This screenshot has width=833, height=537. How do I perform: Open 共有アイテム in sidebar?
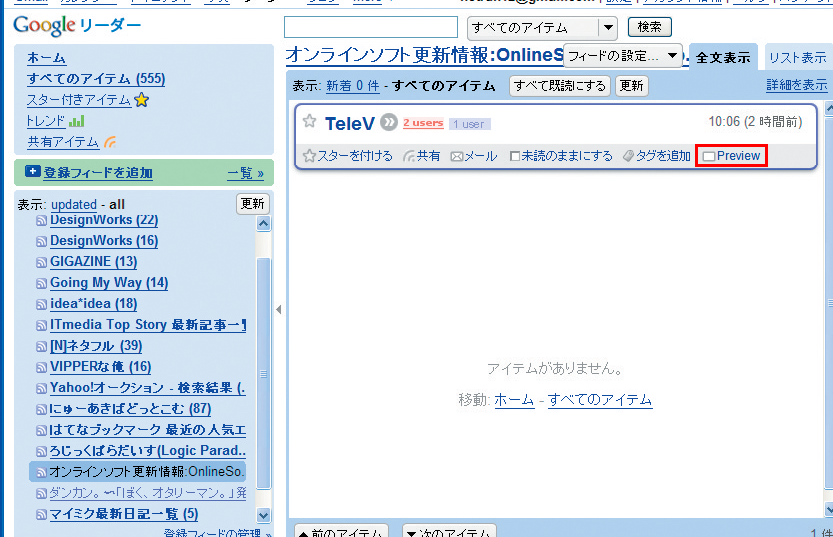tap(63, 142)
